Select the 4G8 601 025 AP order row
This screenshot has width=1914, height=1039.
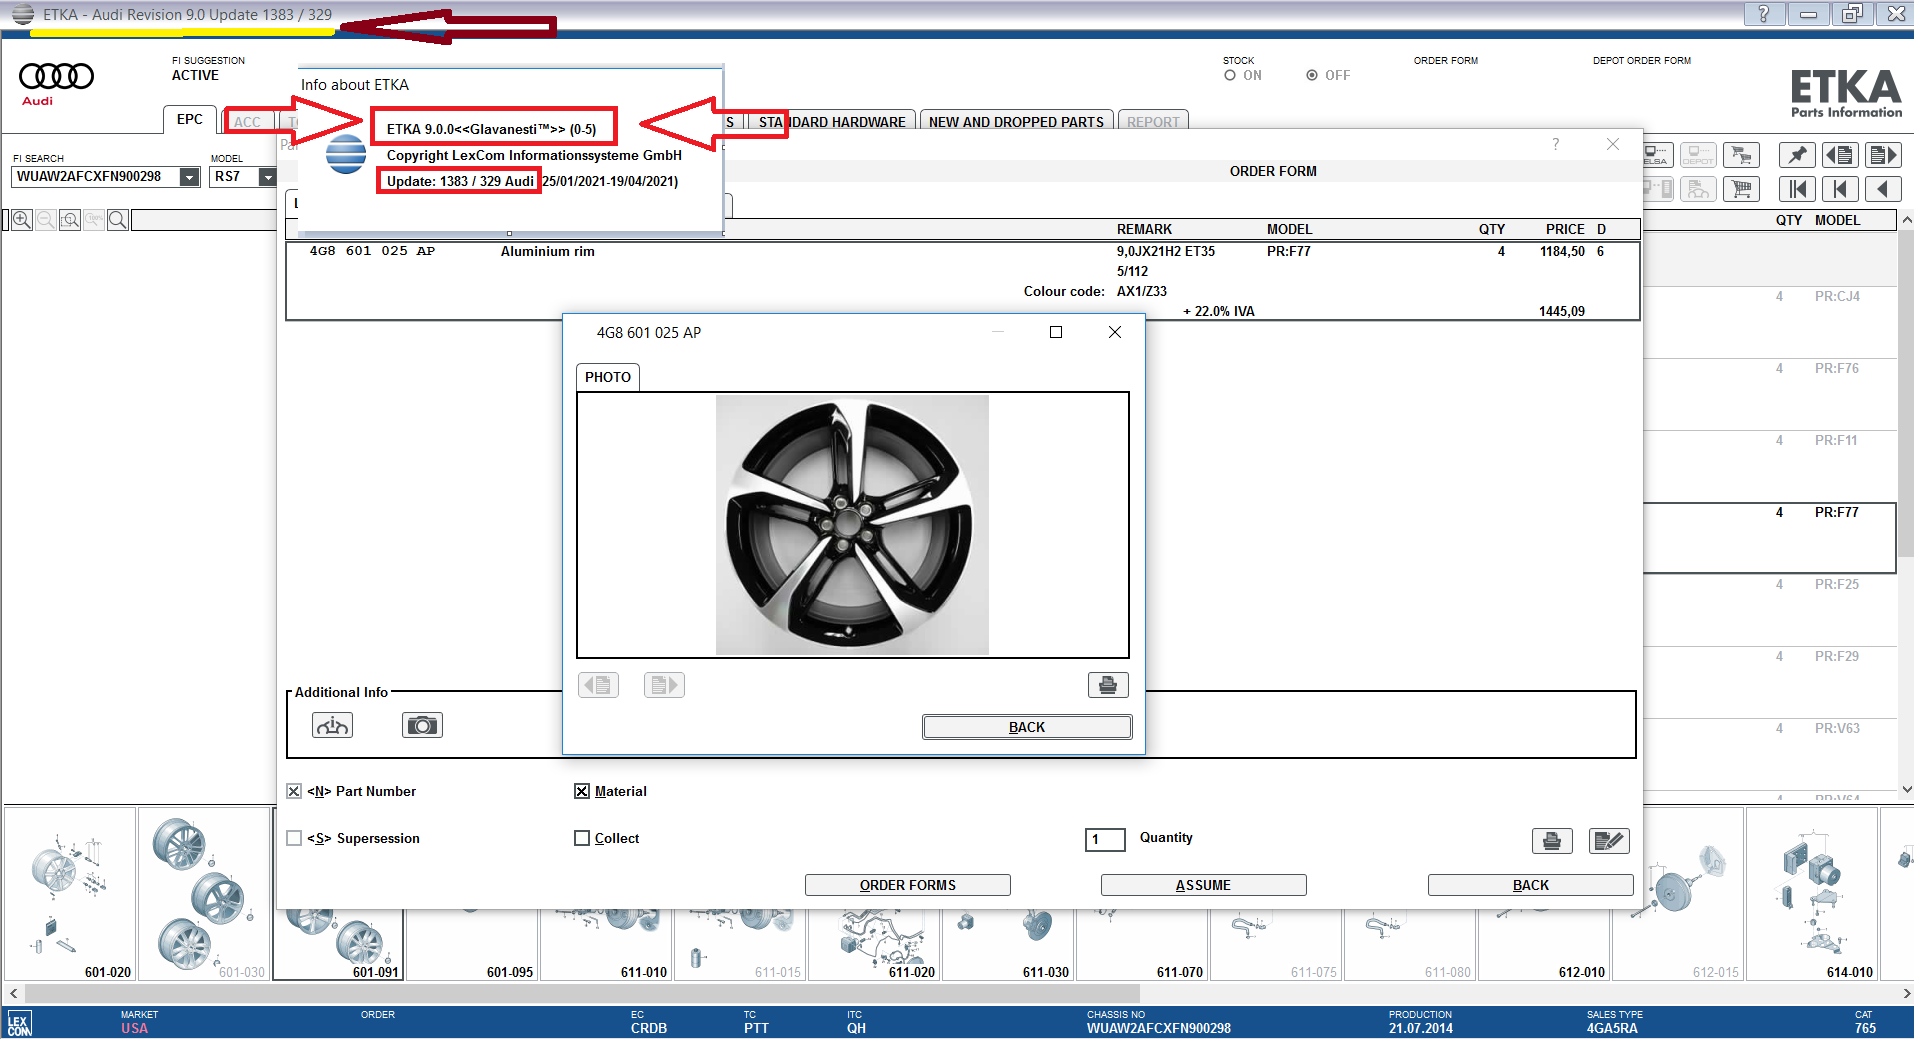[x=962, y=281]
